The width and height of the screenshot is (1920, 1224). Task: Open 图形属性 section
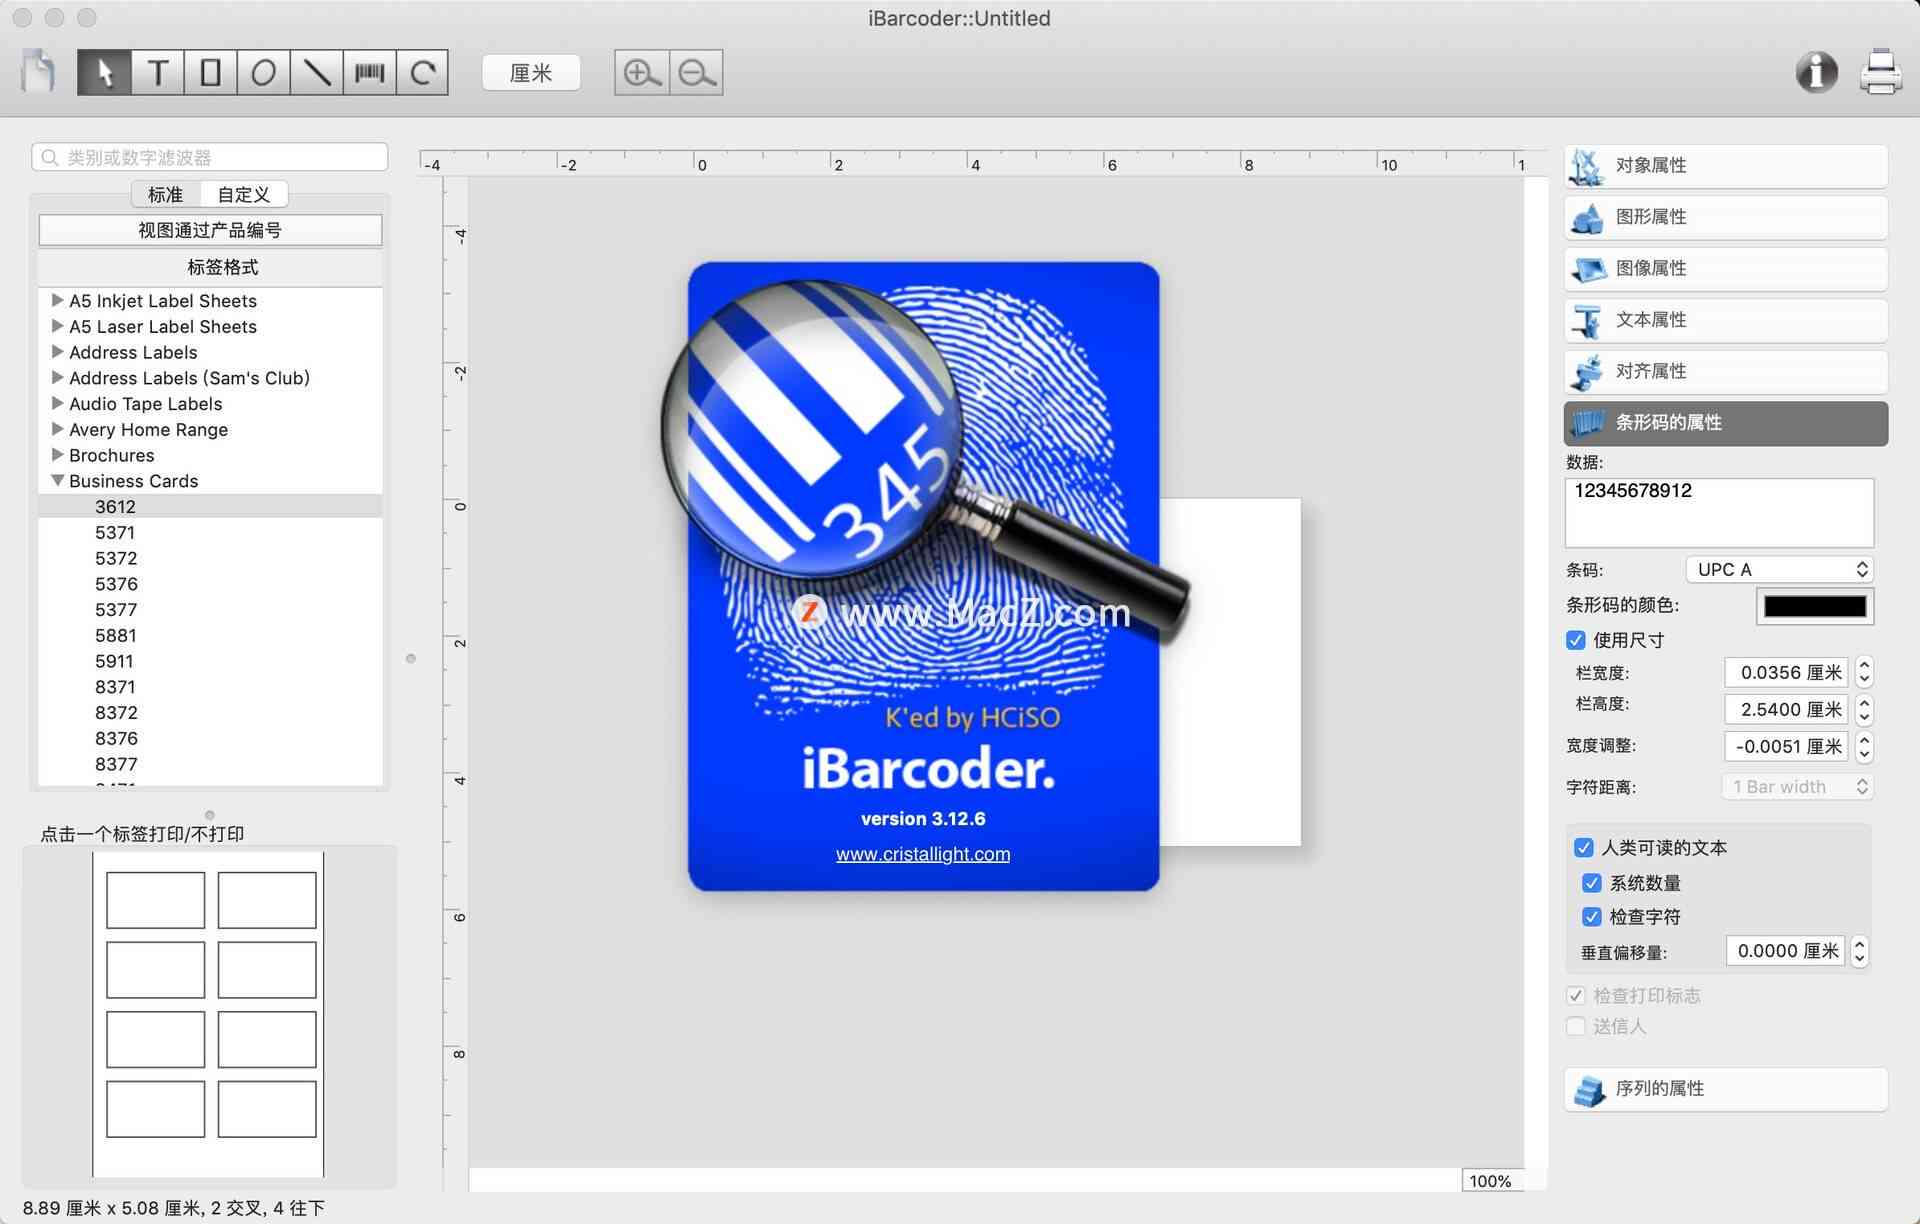click(x=1726, y=217)
